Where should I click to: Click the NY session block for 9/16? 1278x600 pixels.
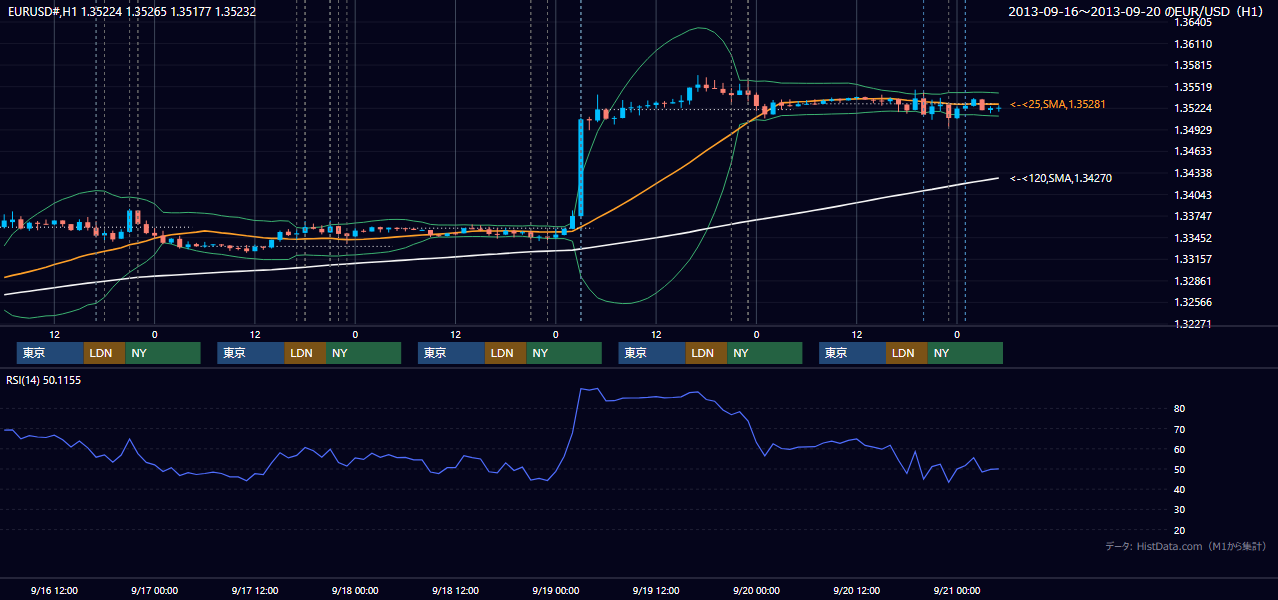[162, 353]
